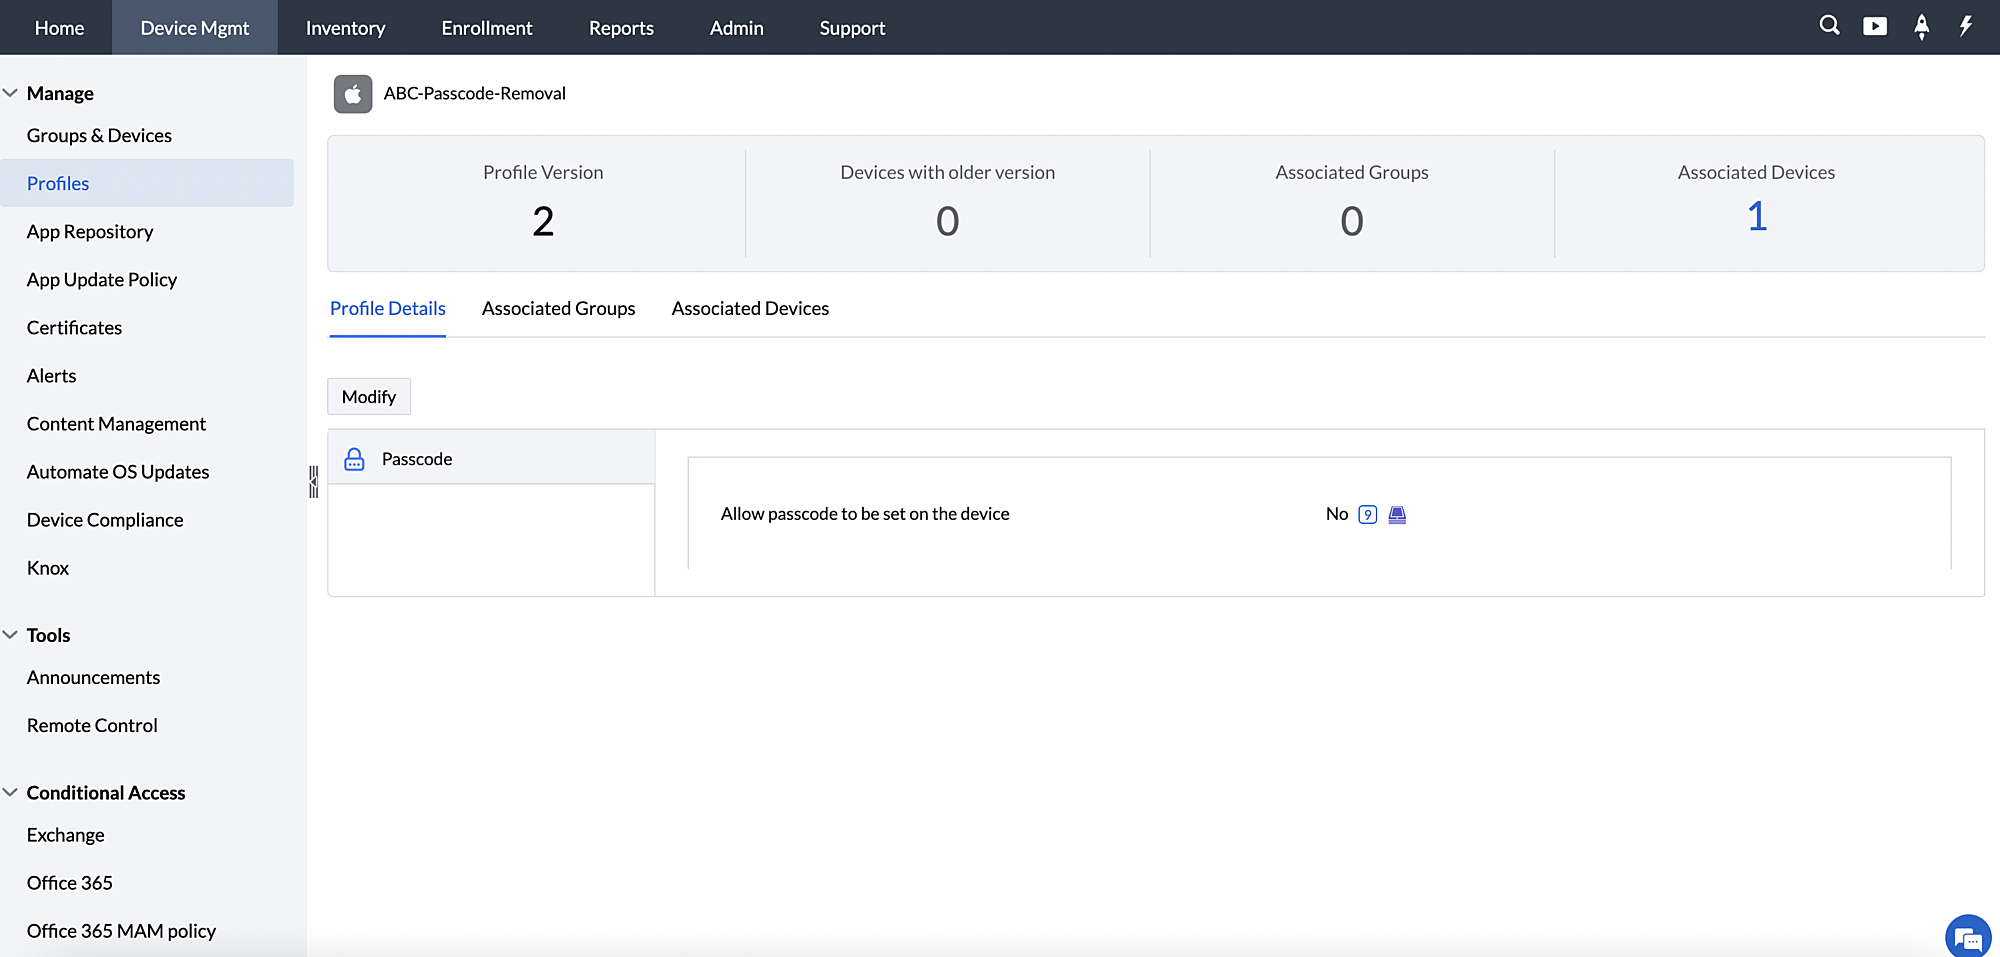This screenshot has height=957, width=2000.
Task: Click the iOS 9 version badge icon
Action: (1367, 514)
